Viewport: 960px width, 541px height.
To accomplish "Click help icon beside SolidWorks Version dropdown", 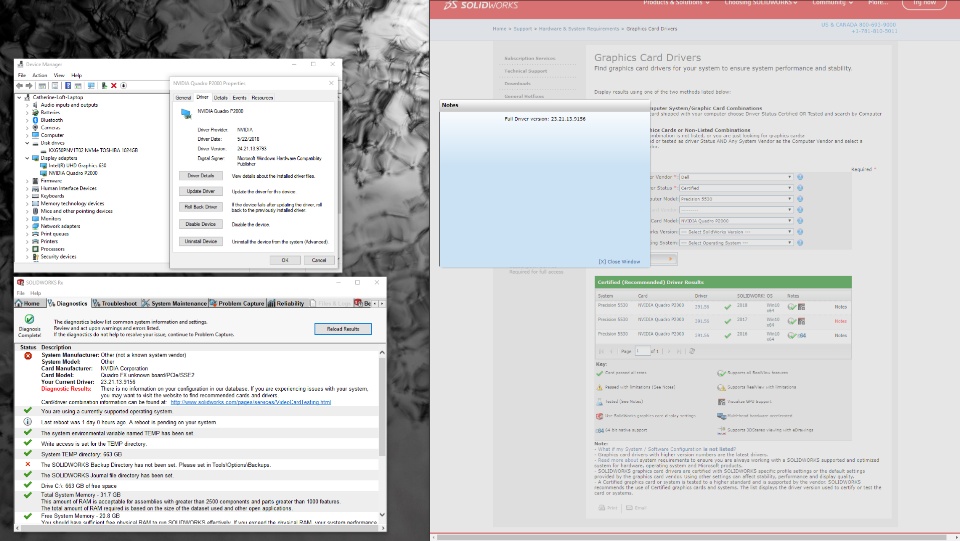I will coord(800,232).
